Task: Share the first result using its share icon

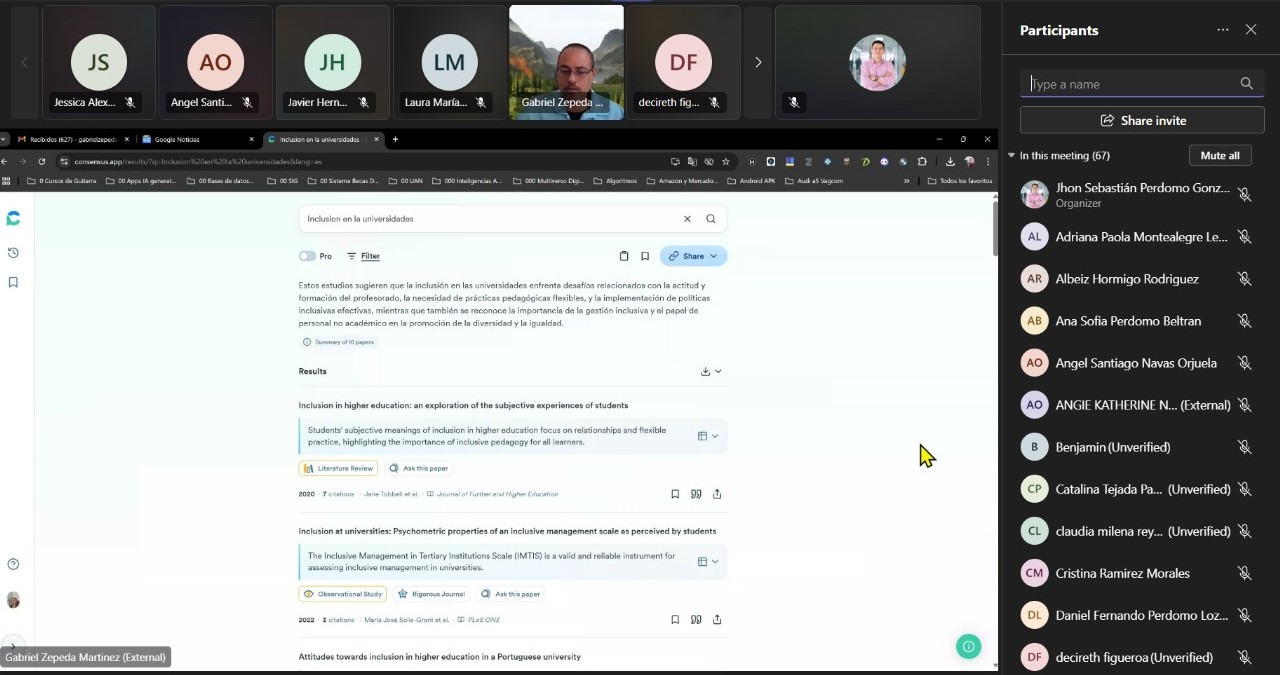Action: [717, 494]
